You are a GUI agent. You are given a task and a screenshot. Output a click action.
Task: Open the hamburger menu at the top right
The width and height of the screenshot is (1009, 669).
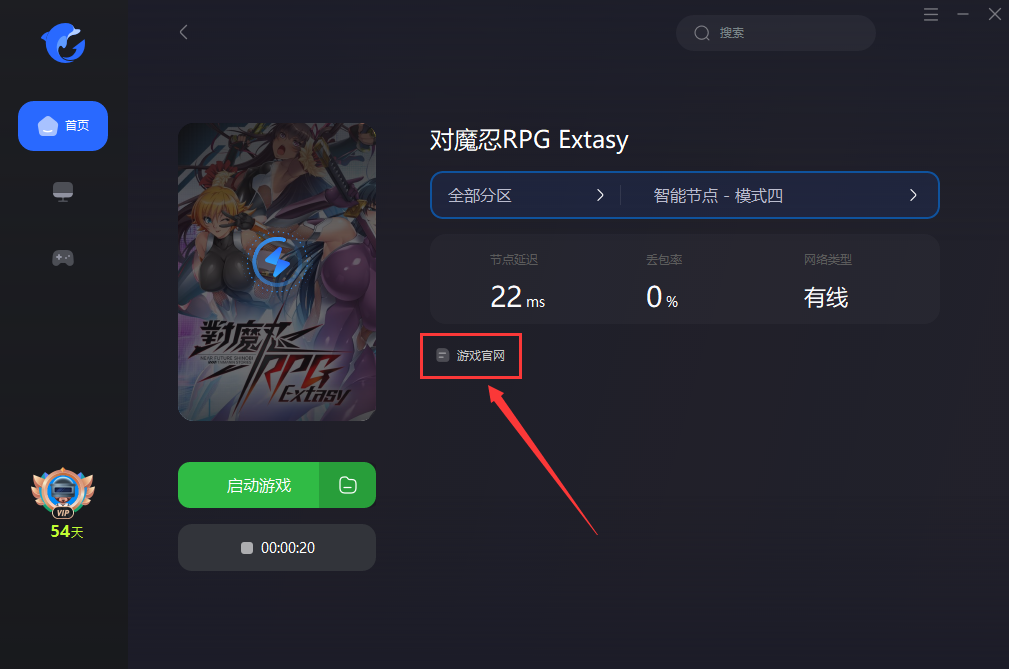pyautogui.click(x=930, y=14)
